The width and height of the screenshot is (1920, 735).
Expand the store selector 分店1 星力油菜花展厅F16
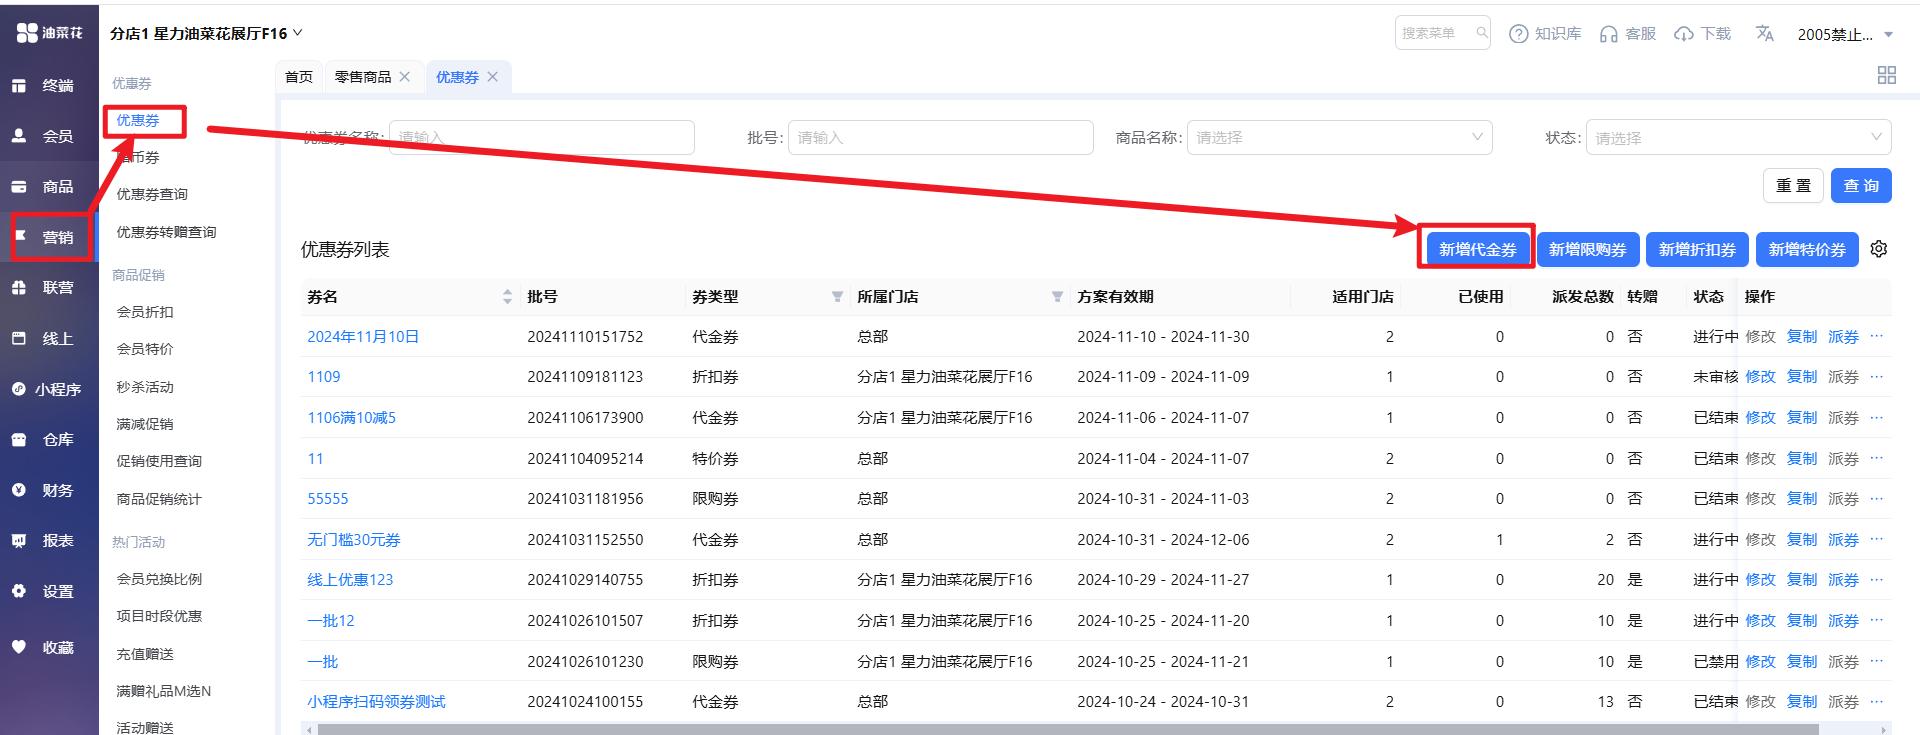206,33
